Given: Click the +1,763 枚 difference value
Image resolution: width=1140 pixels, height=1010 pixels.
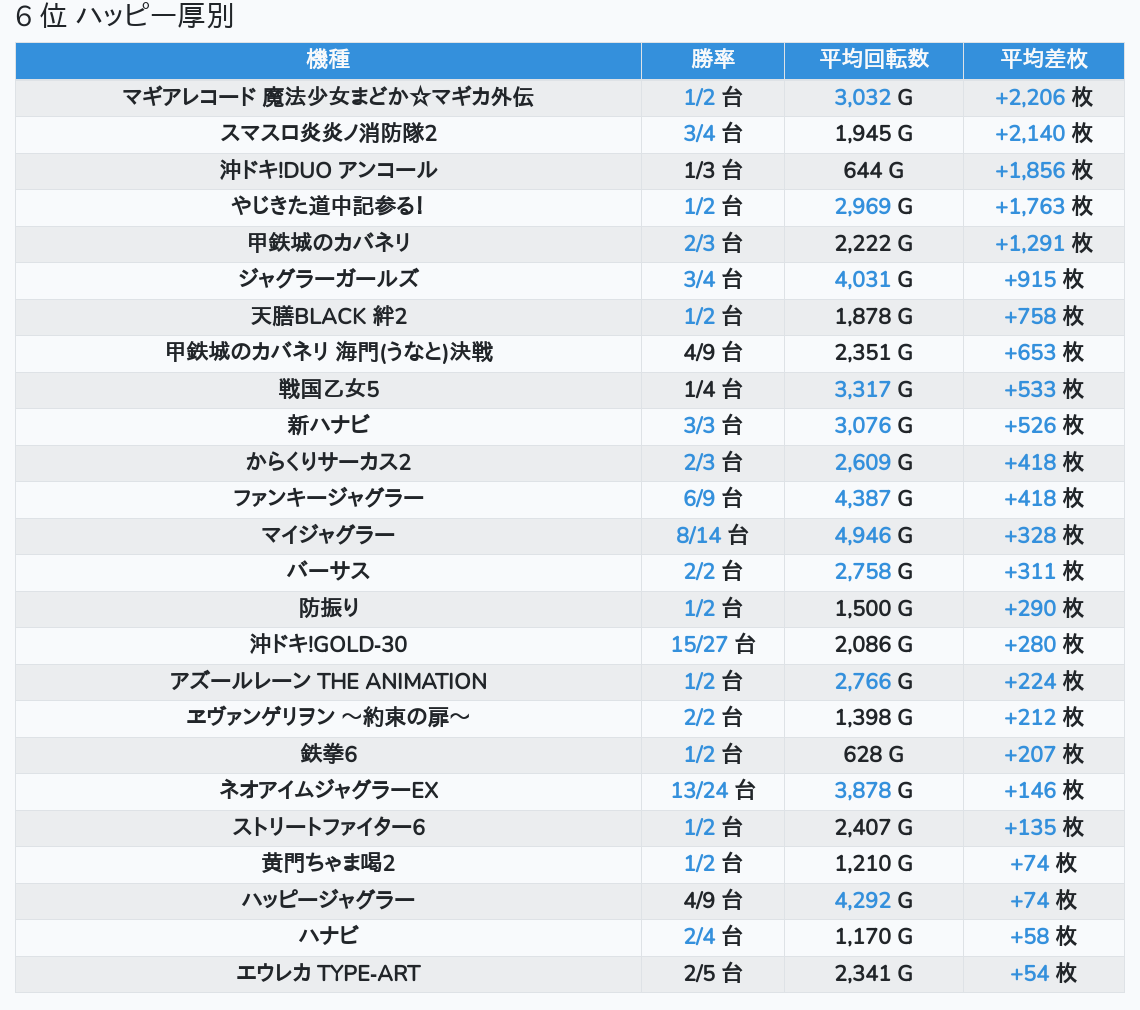Looking at the screenshot, I should coord(1043,207).
